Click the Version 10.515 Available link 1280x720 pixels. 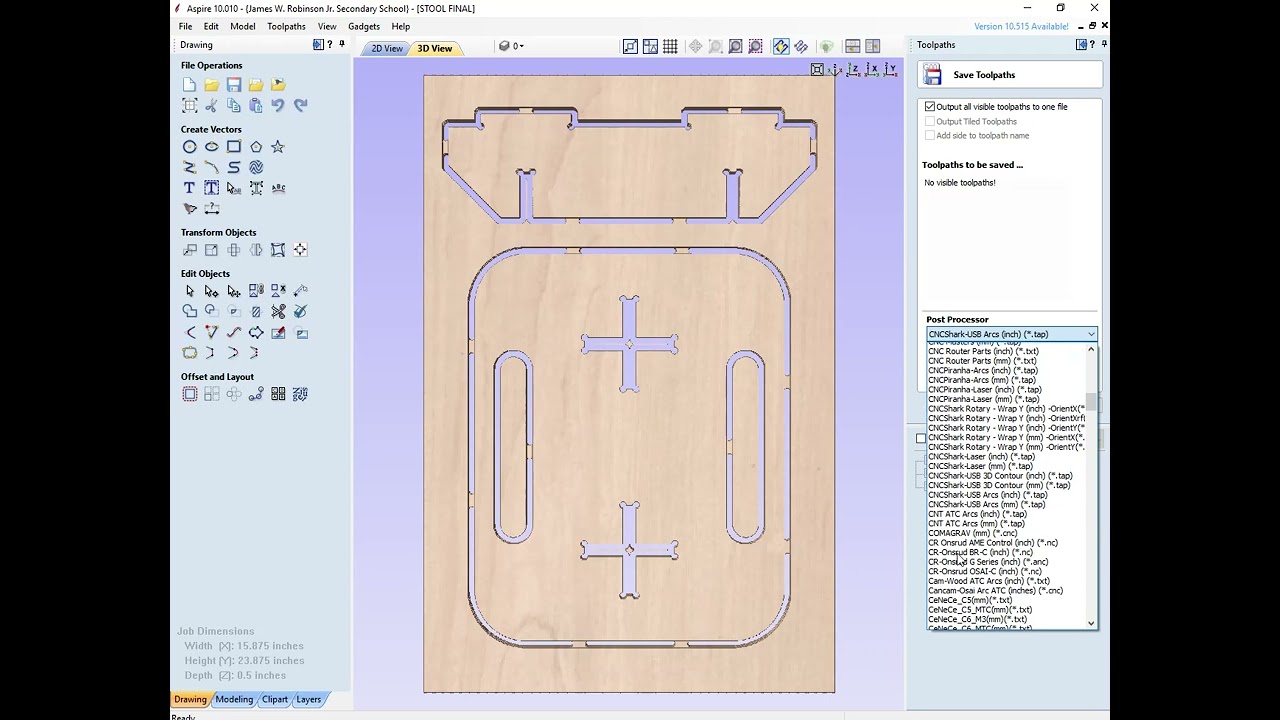coord(1022,26)
